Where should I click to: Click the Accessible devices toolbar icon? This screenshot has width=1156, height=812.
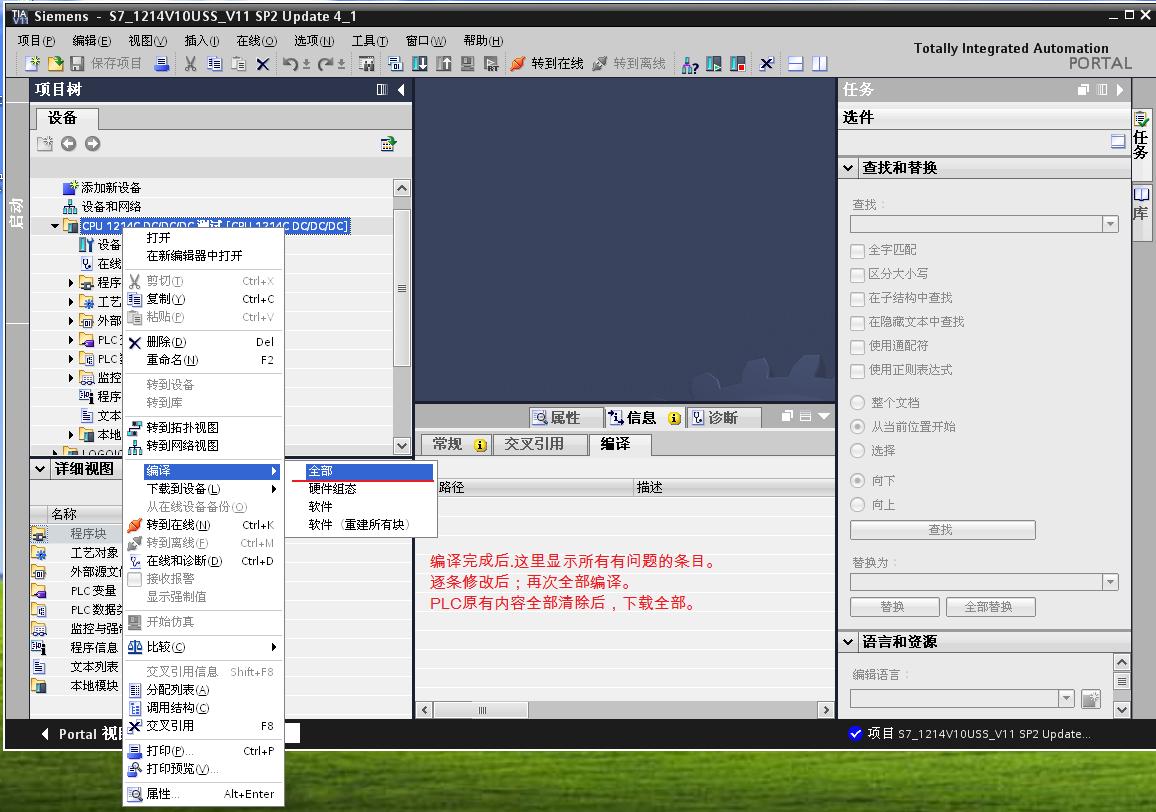tap(690, 65)
